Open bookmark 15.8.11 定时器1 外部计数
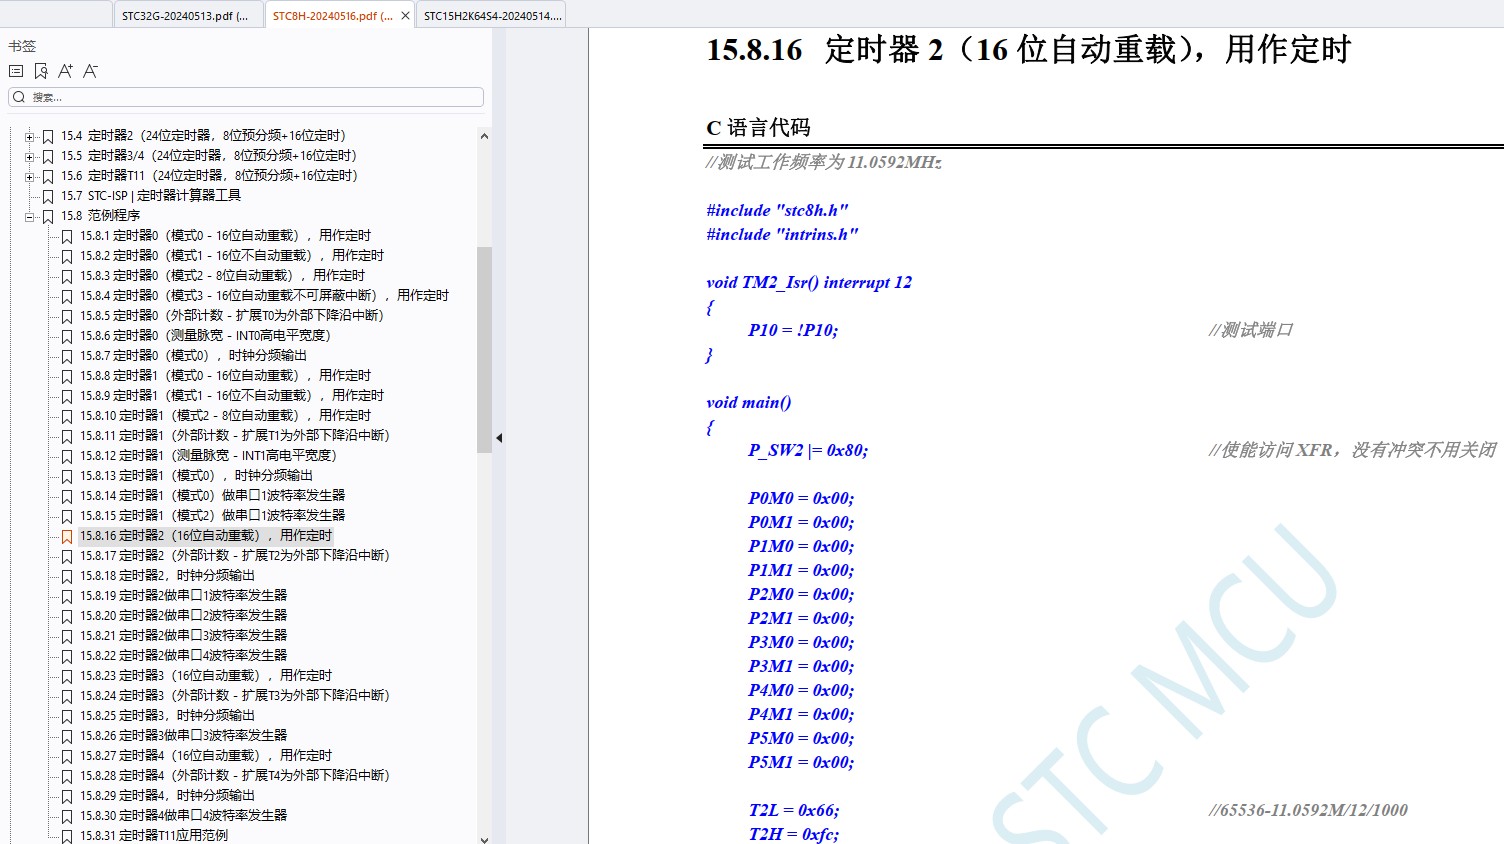The image size is (1504, 844). click(235, 436)
